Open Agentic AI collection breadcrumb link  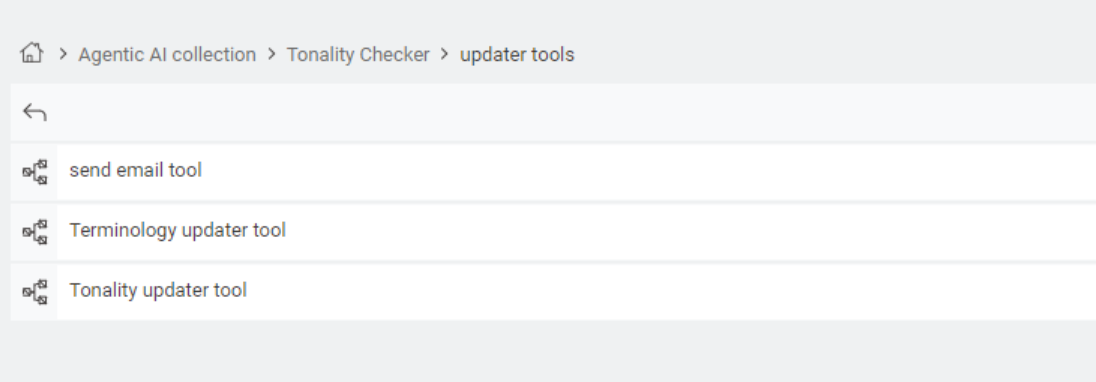[167, 54]
